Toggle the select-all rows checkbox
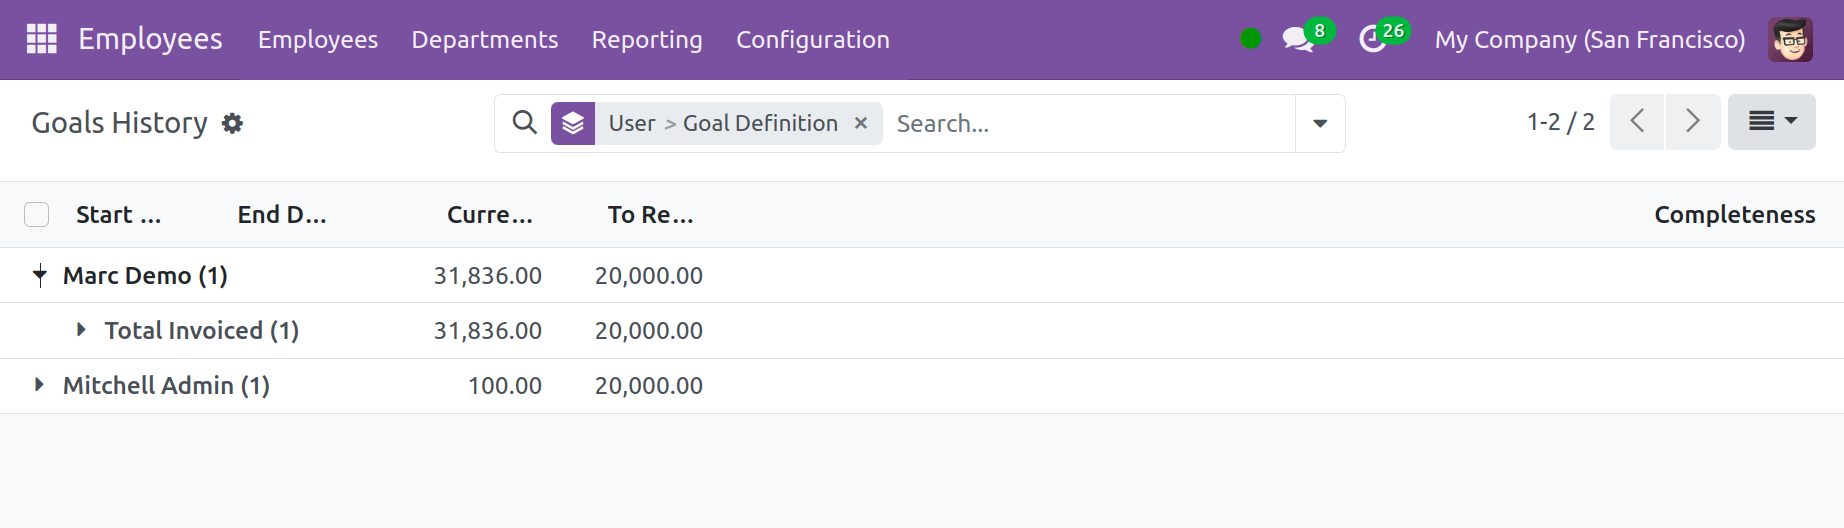 (x=37, y=214)
